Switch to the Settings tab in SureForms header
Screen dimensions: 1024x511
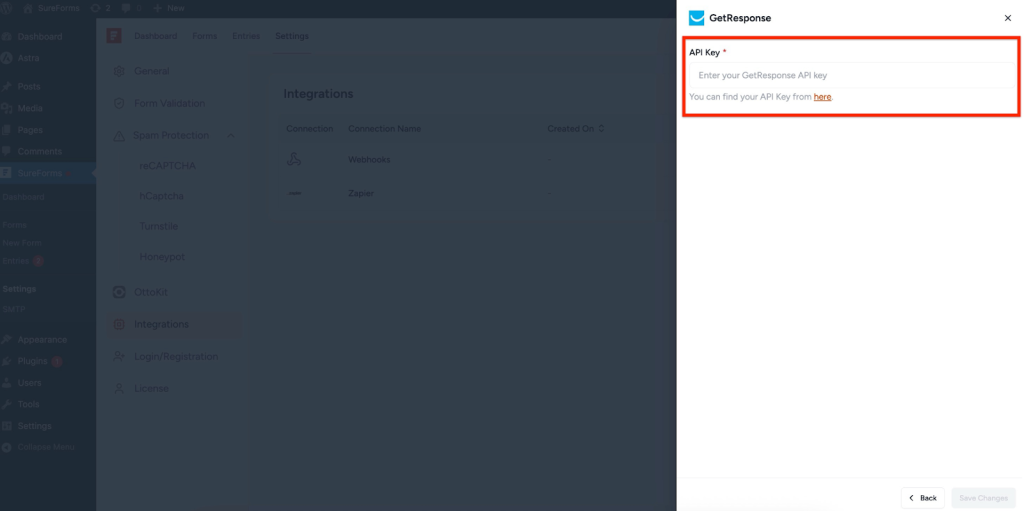point(292,36)
